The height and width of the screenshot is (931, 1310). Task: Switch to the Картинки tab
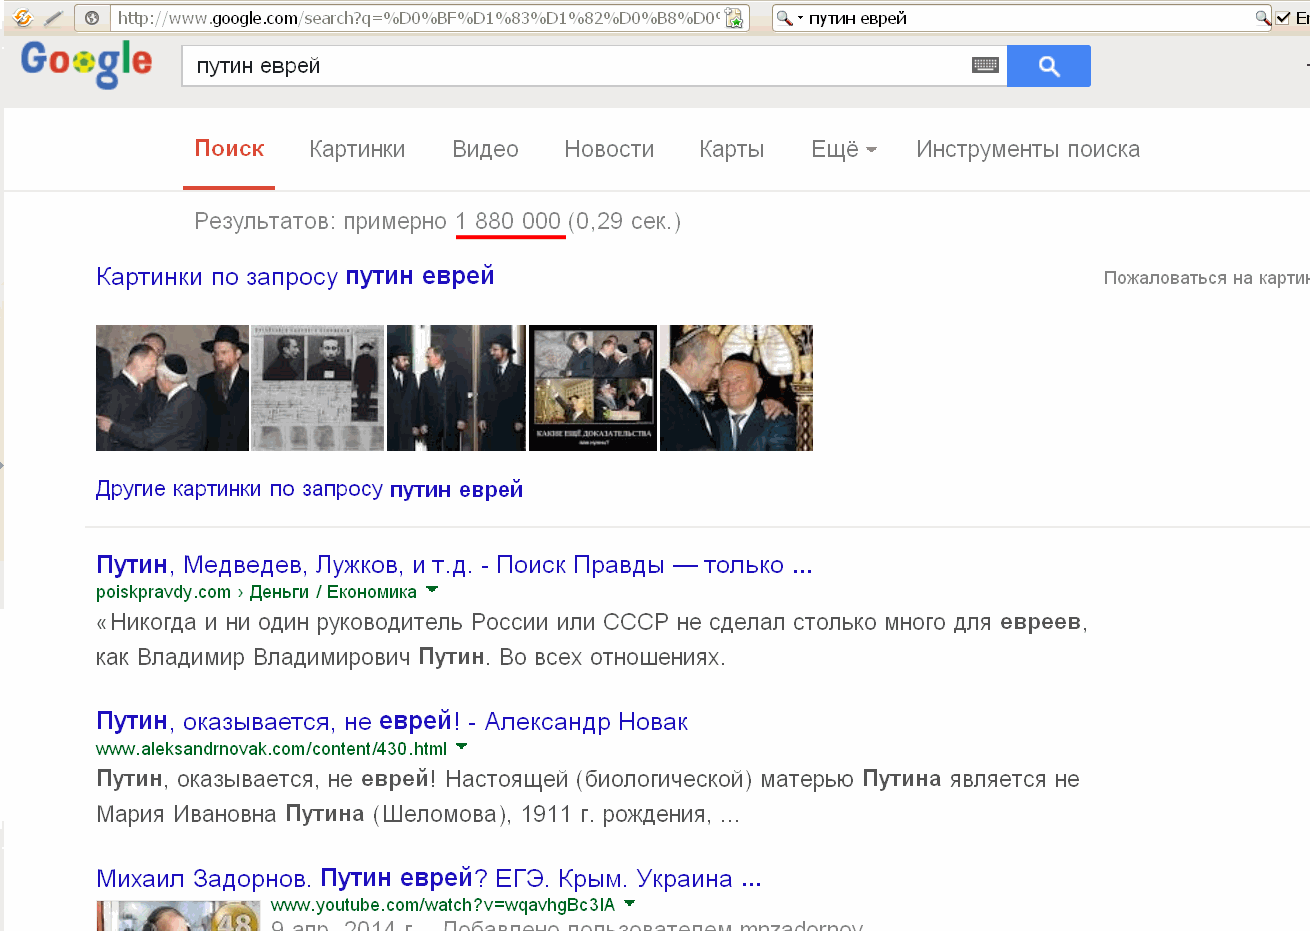coord(357,149)
